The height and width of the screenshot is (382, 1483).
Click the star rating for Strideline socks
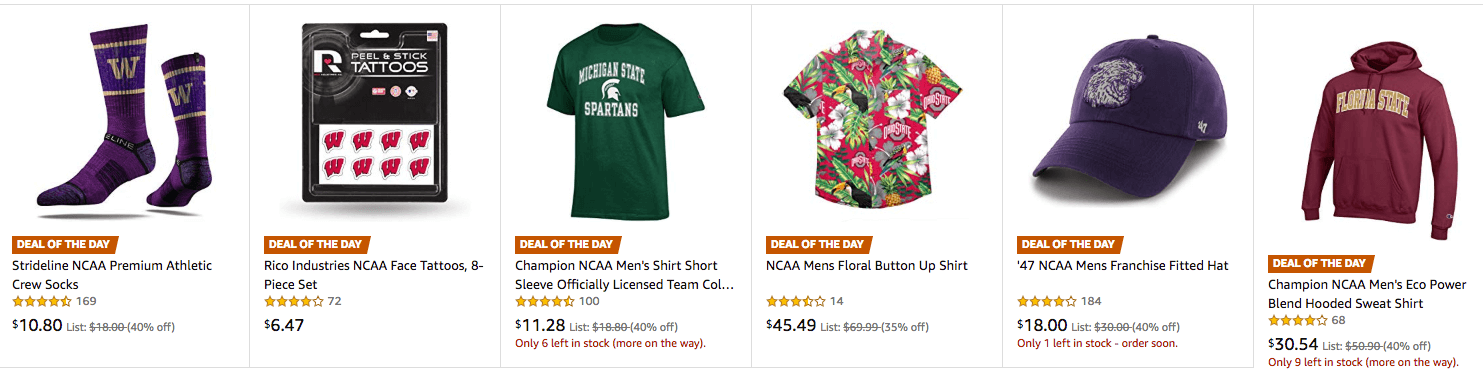pyautogui.click(x=42, y=301)
